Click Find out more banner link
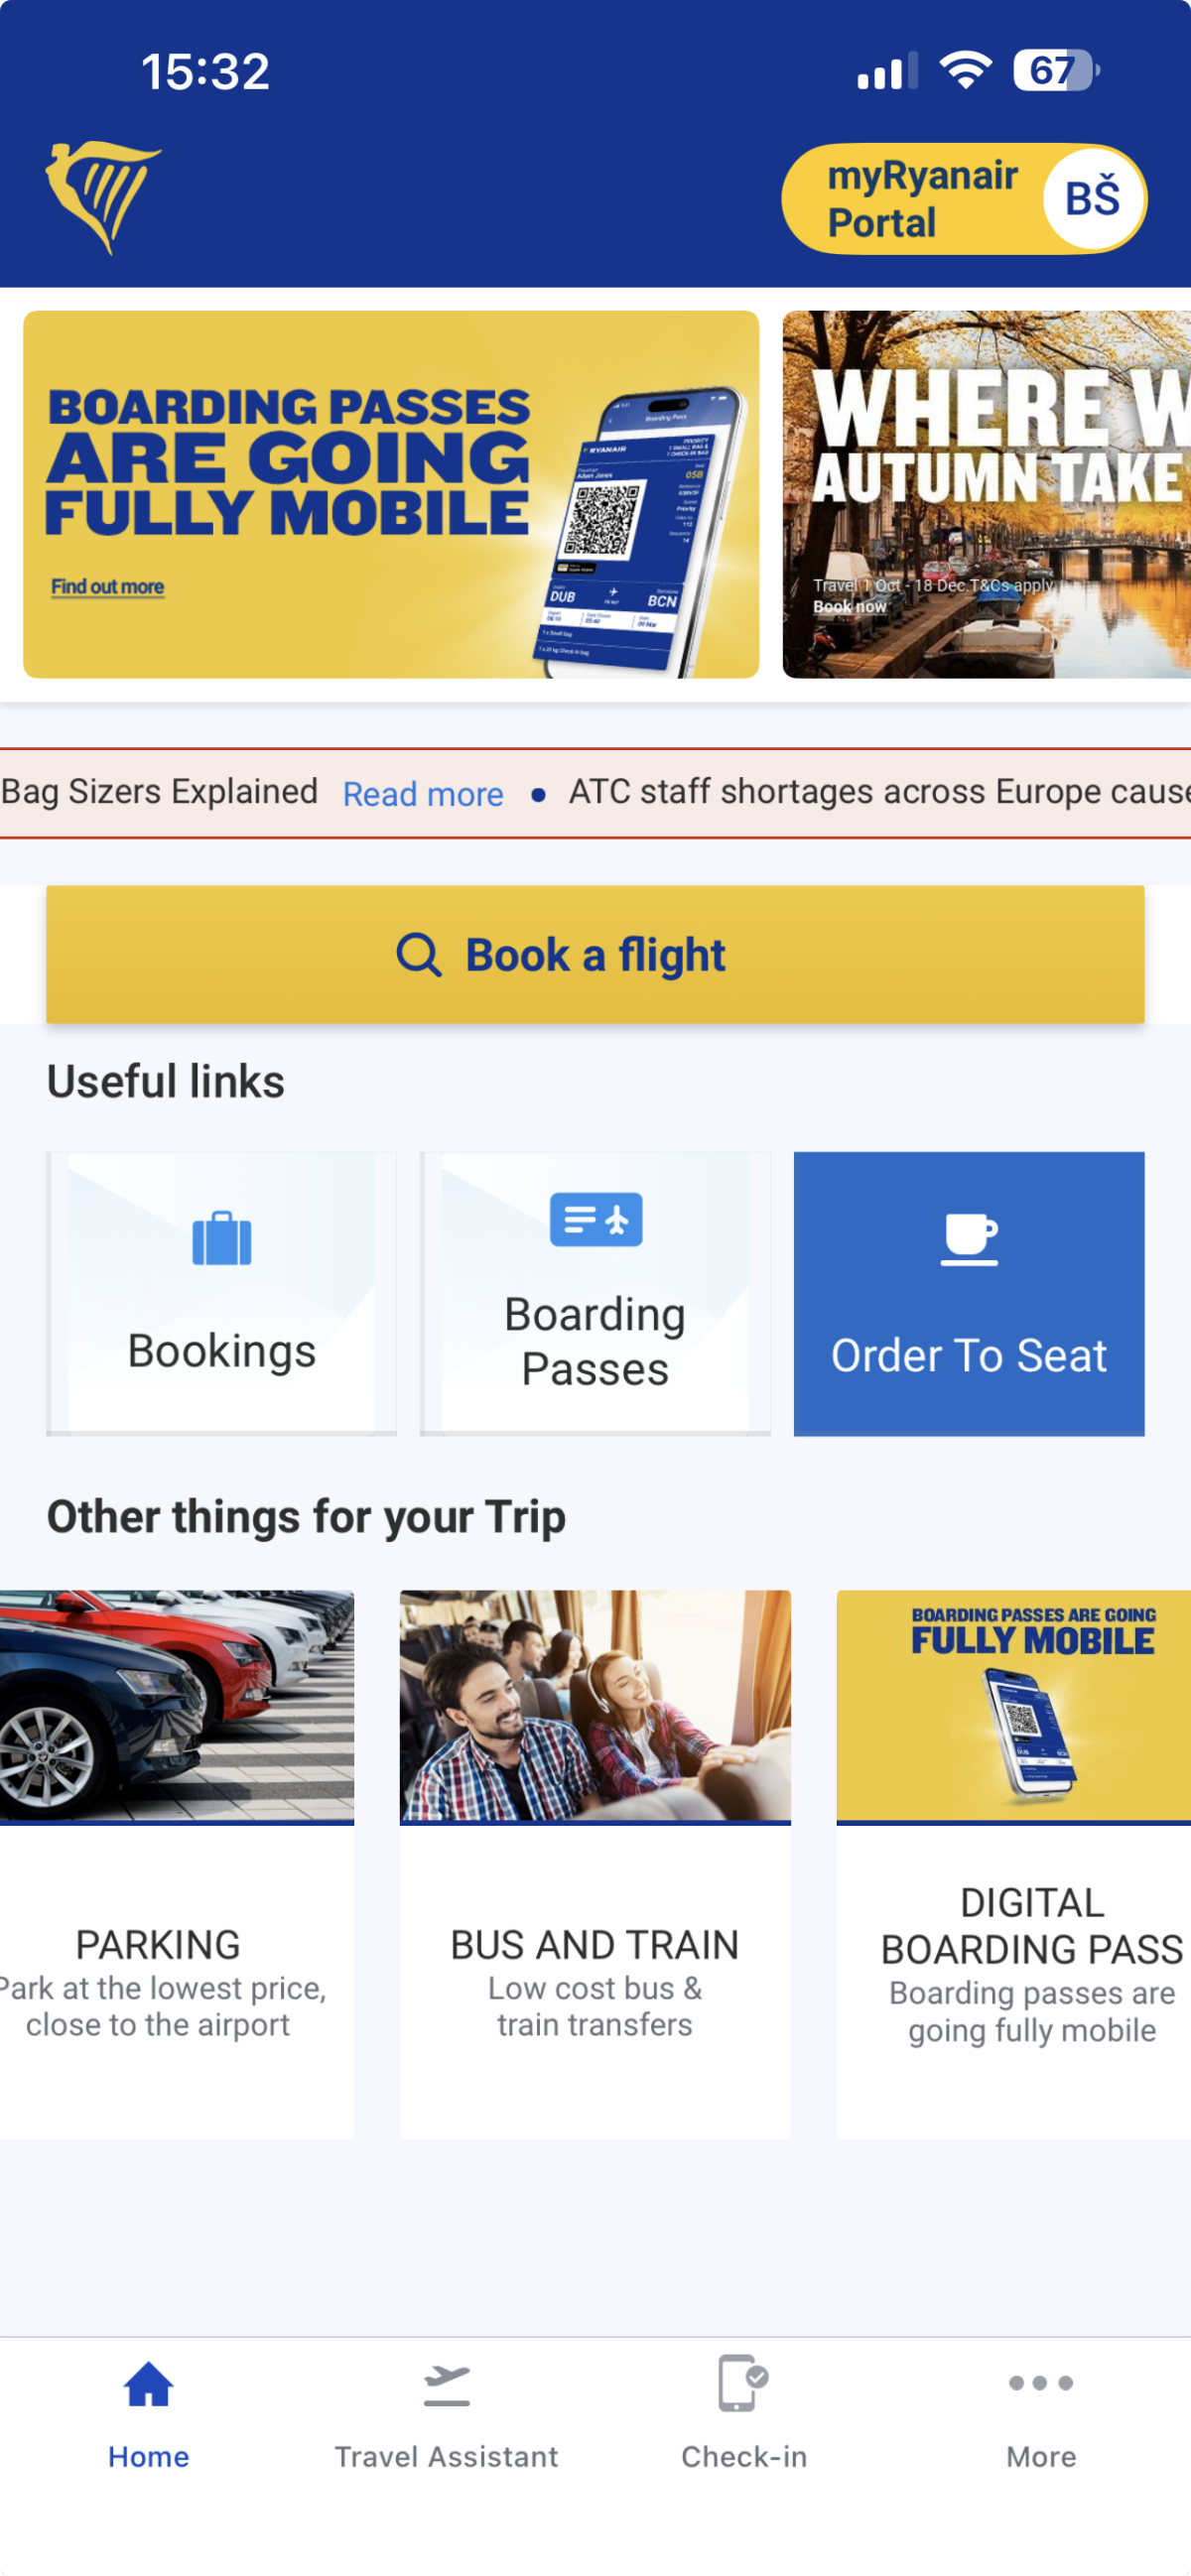The height and width of the screenshot is (2576, 1191). 108,587
